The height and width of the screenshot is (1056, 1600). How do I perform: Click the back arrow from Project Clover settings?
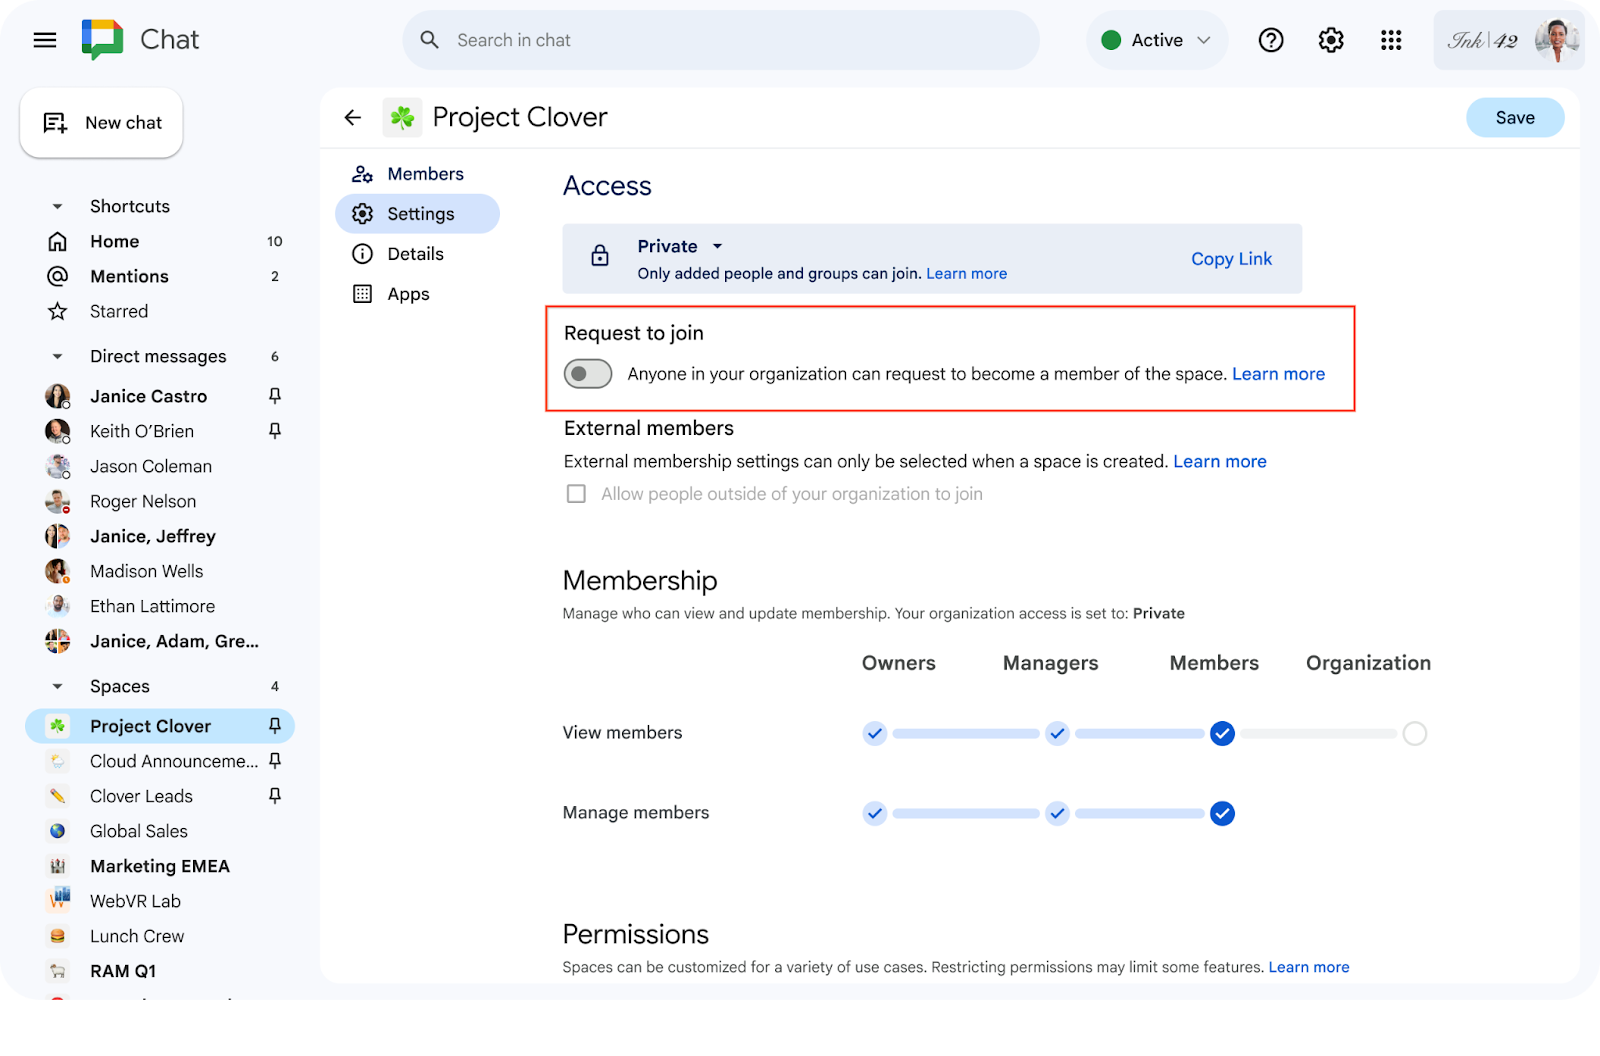[x=352, y=117]
